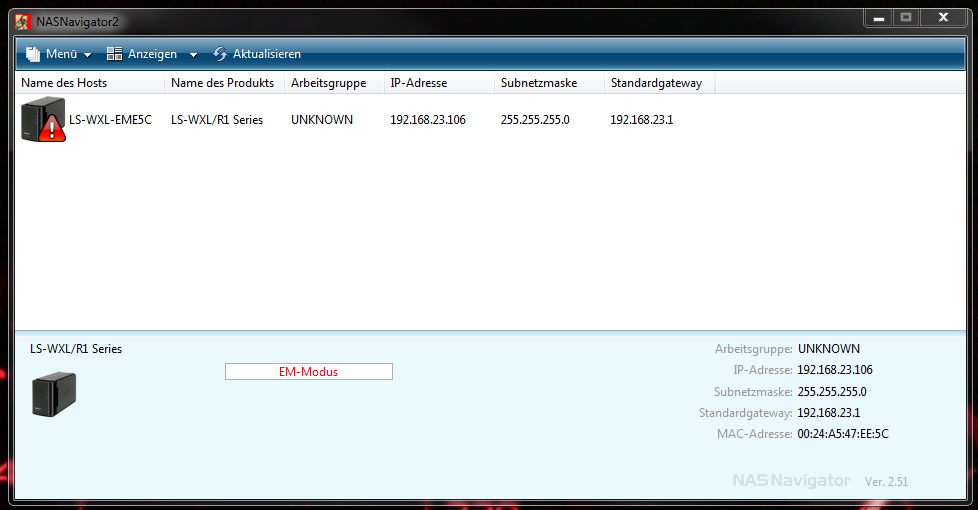Sort by the IP-Adresse column header
This screenshot has width=978, height=510.
pos(439,83)
